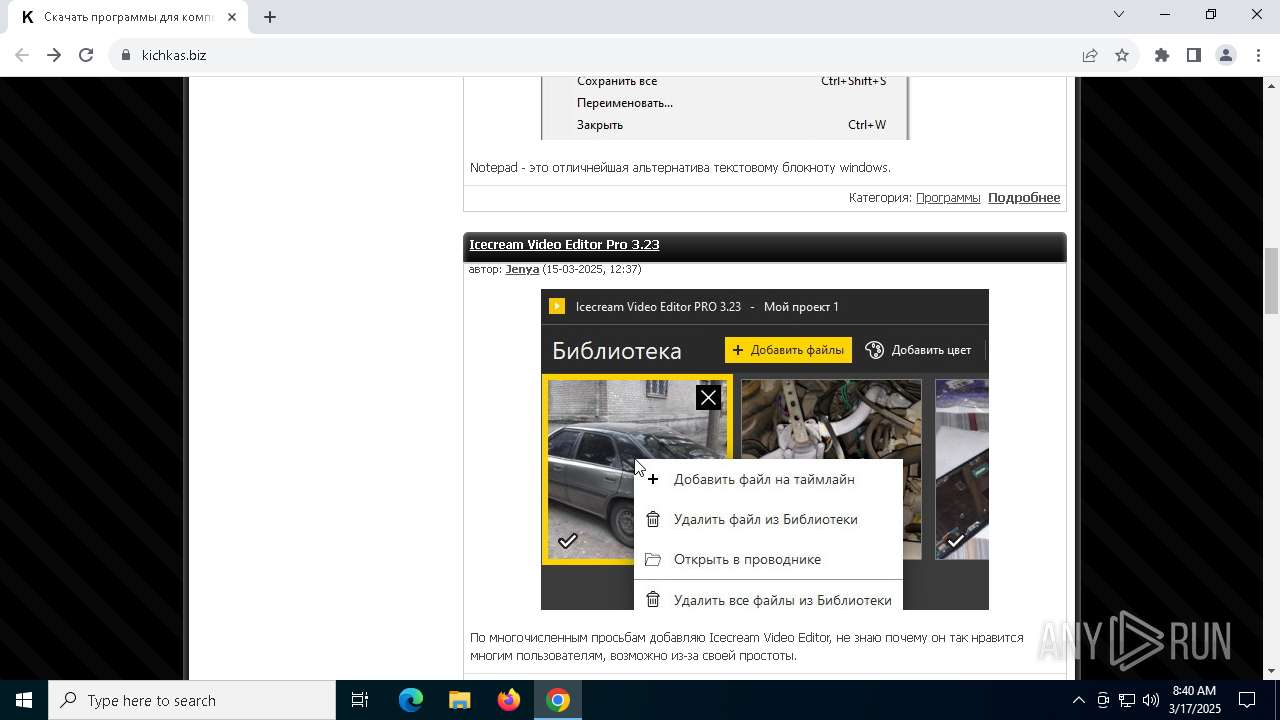Open the Chrome three-dot menu
Viewport: 1280px width, 720px height.
1257,55
